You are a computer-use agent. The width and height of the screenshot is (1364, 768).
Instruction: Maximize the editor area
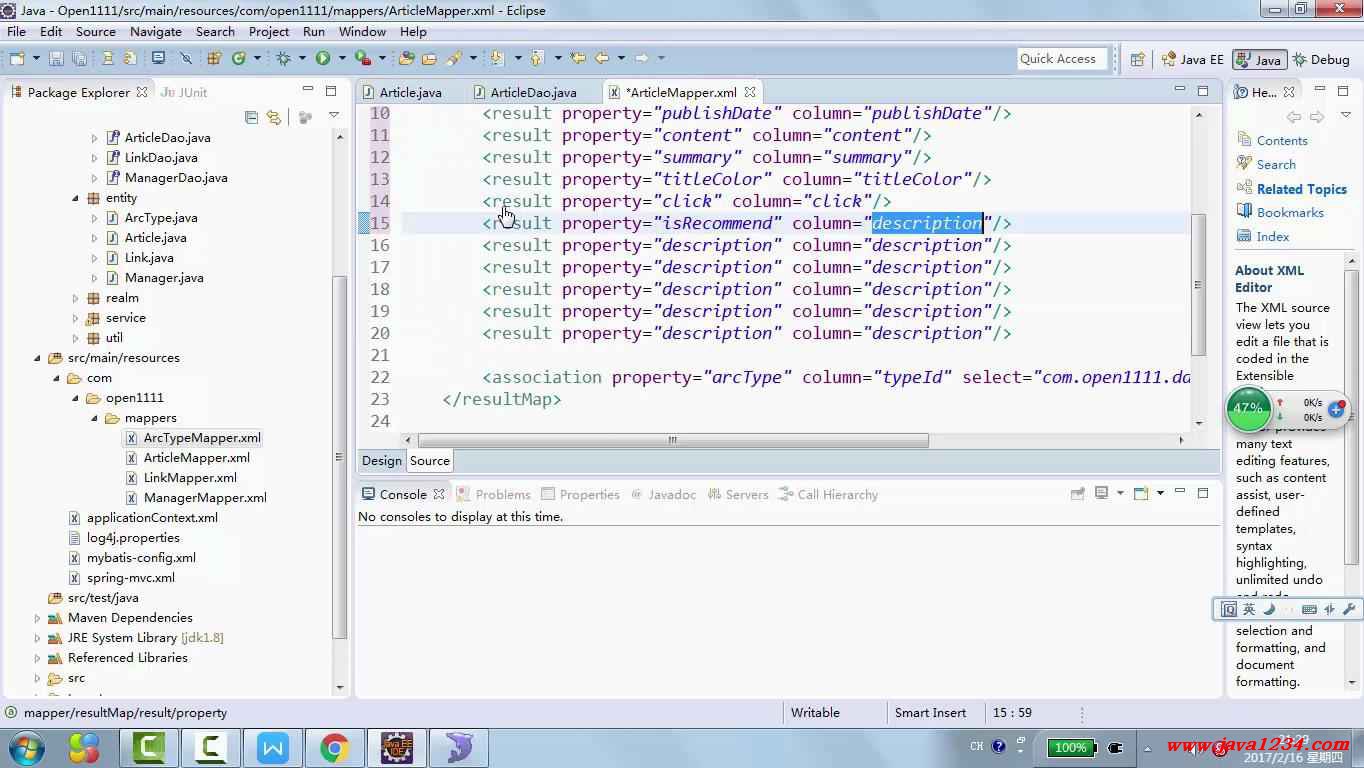pos(1203,91)
